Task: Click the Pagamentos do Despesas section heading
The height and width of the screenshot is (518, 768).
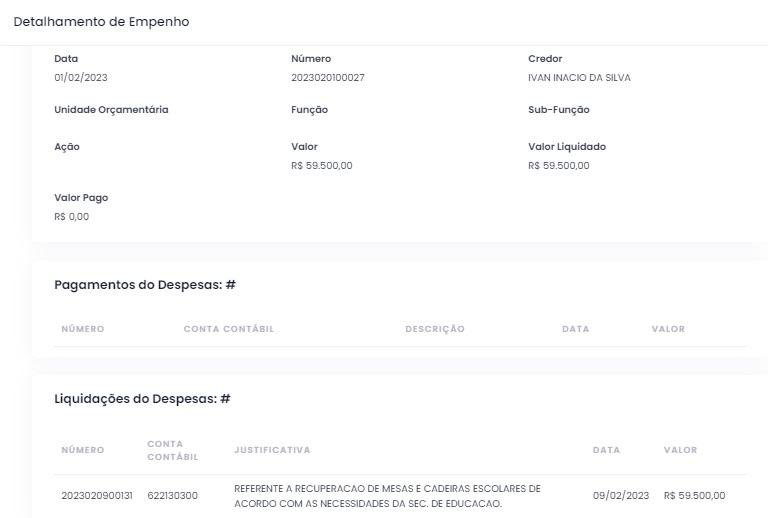Action: (145, 285)
